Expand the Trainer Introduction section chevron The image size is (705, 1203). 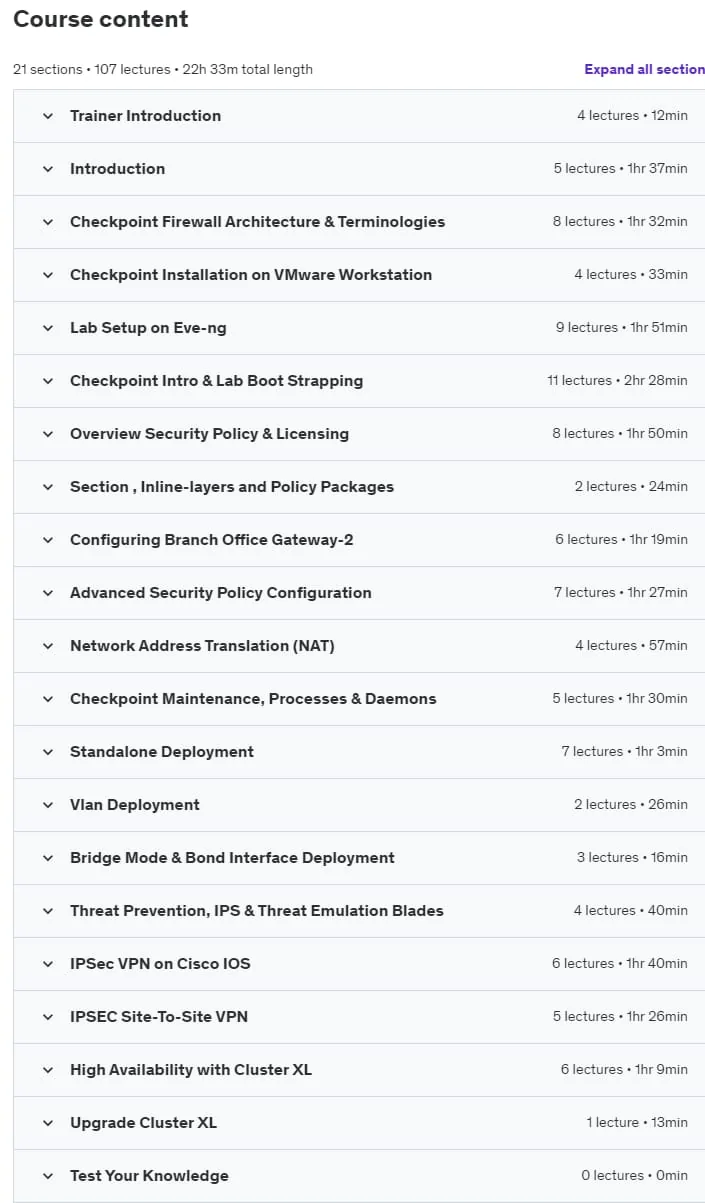47,116
